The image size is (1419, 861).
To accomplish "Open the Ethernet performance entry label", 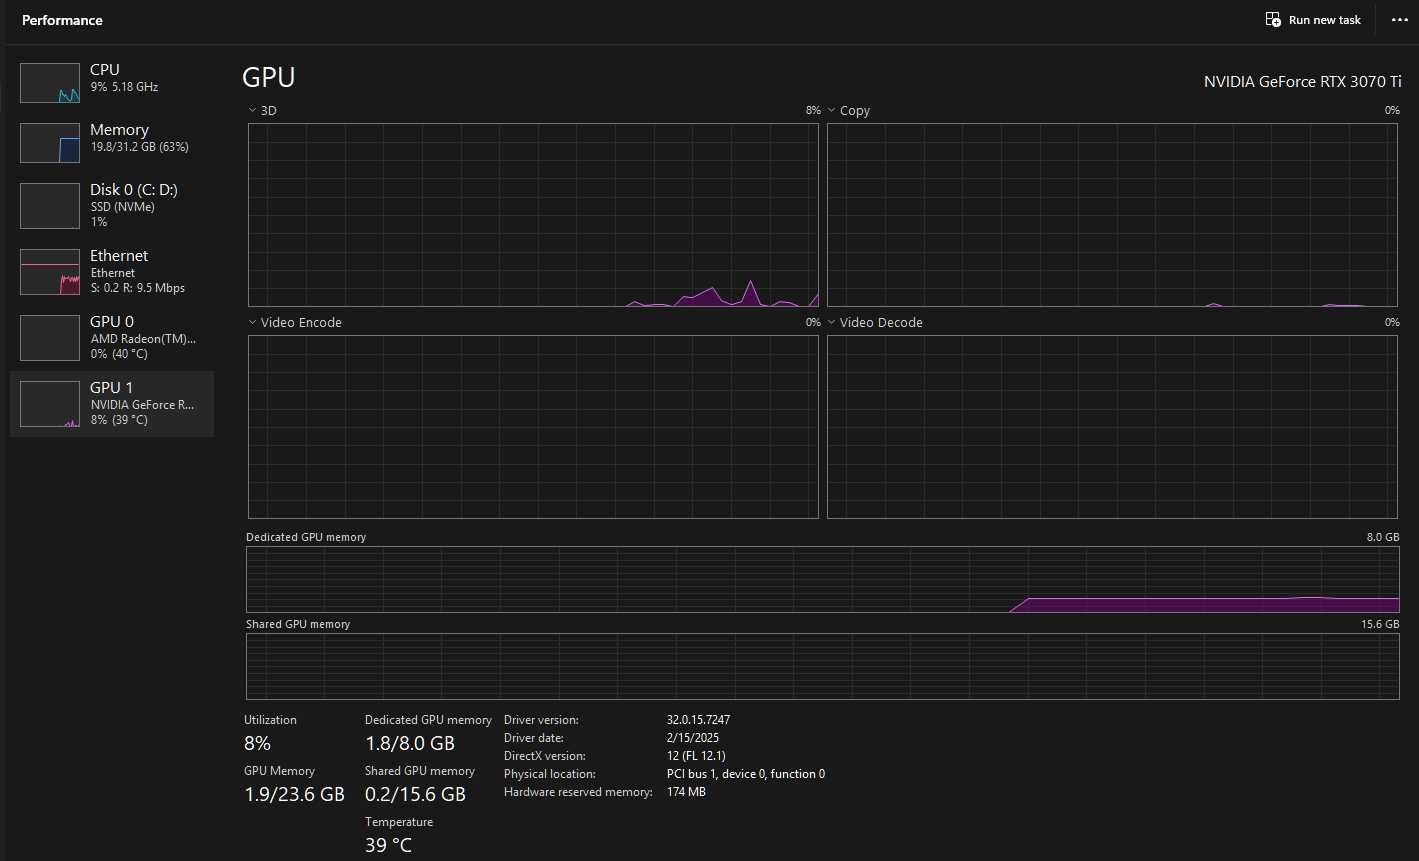I will click(119, 256).
